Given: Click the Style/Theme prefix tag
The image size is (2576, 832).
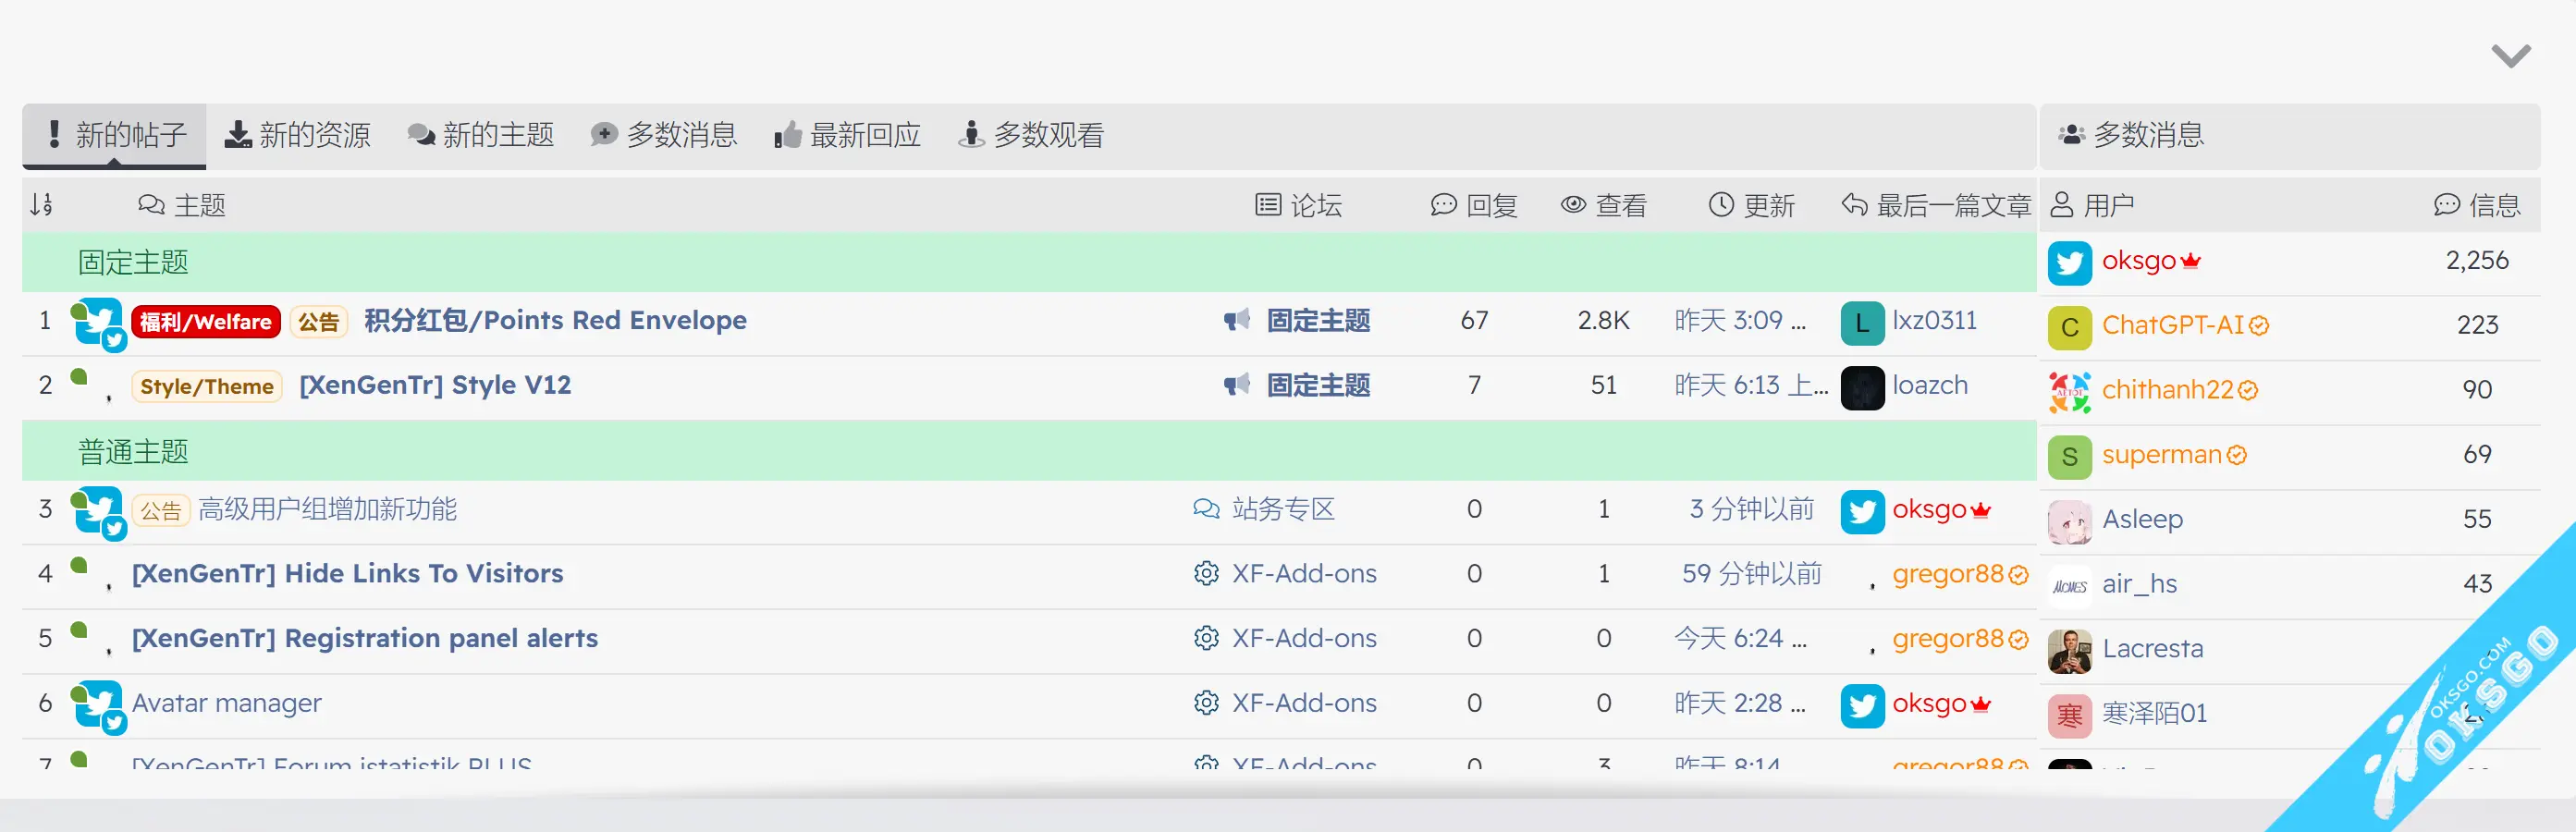Looking at the screenshot, I should 206,387.
